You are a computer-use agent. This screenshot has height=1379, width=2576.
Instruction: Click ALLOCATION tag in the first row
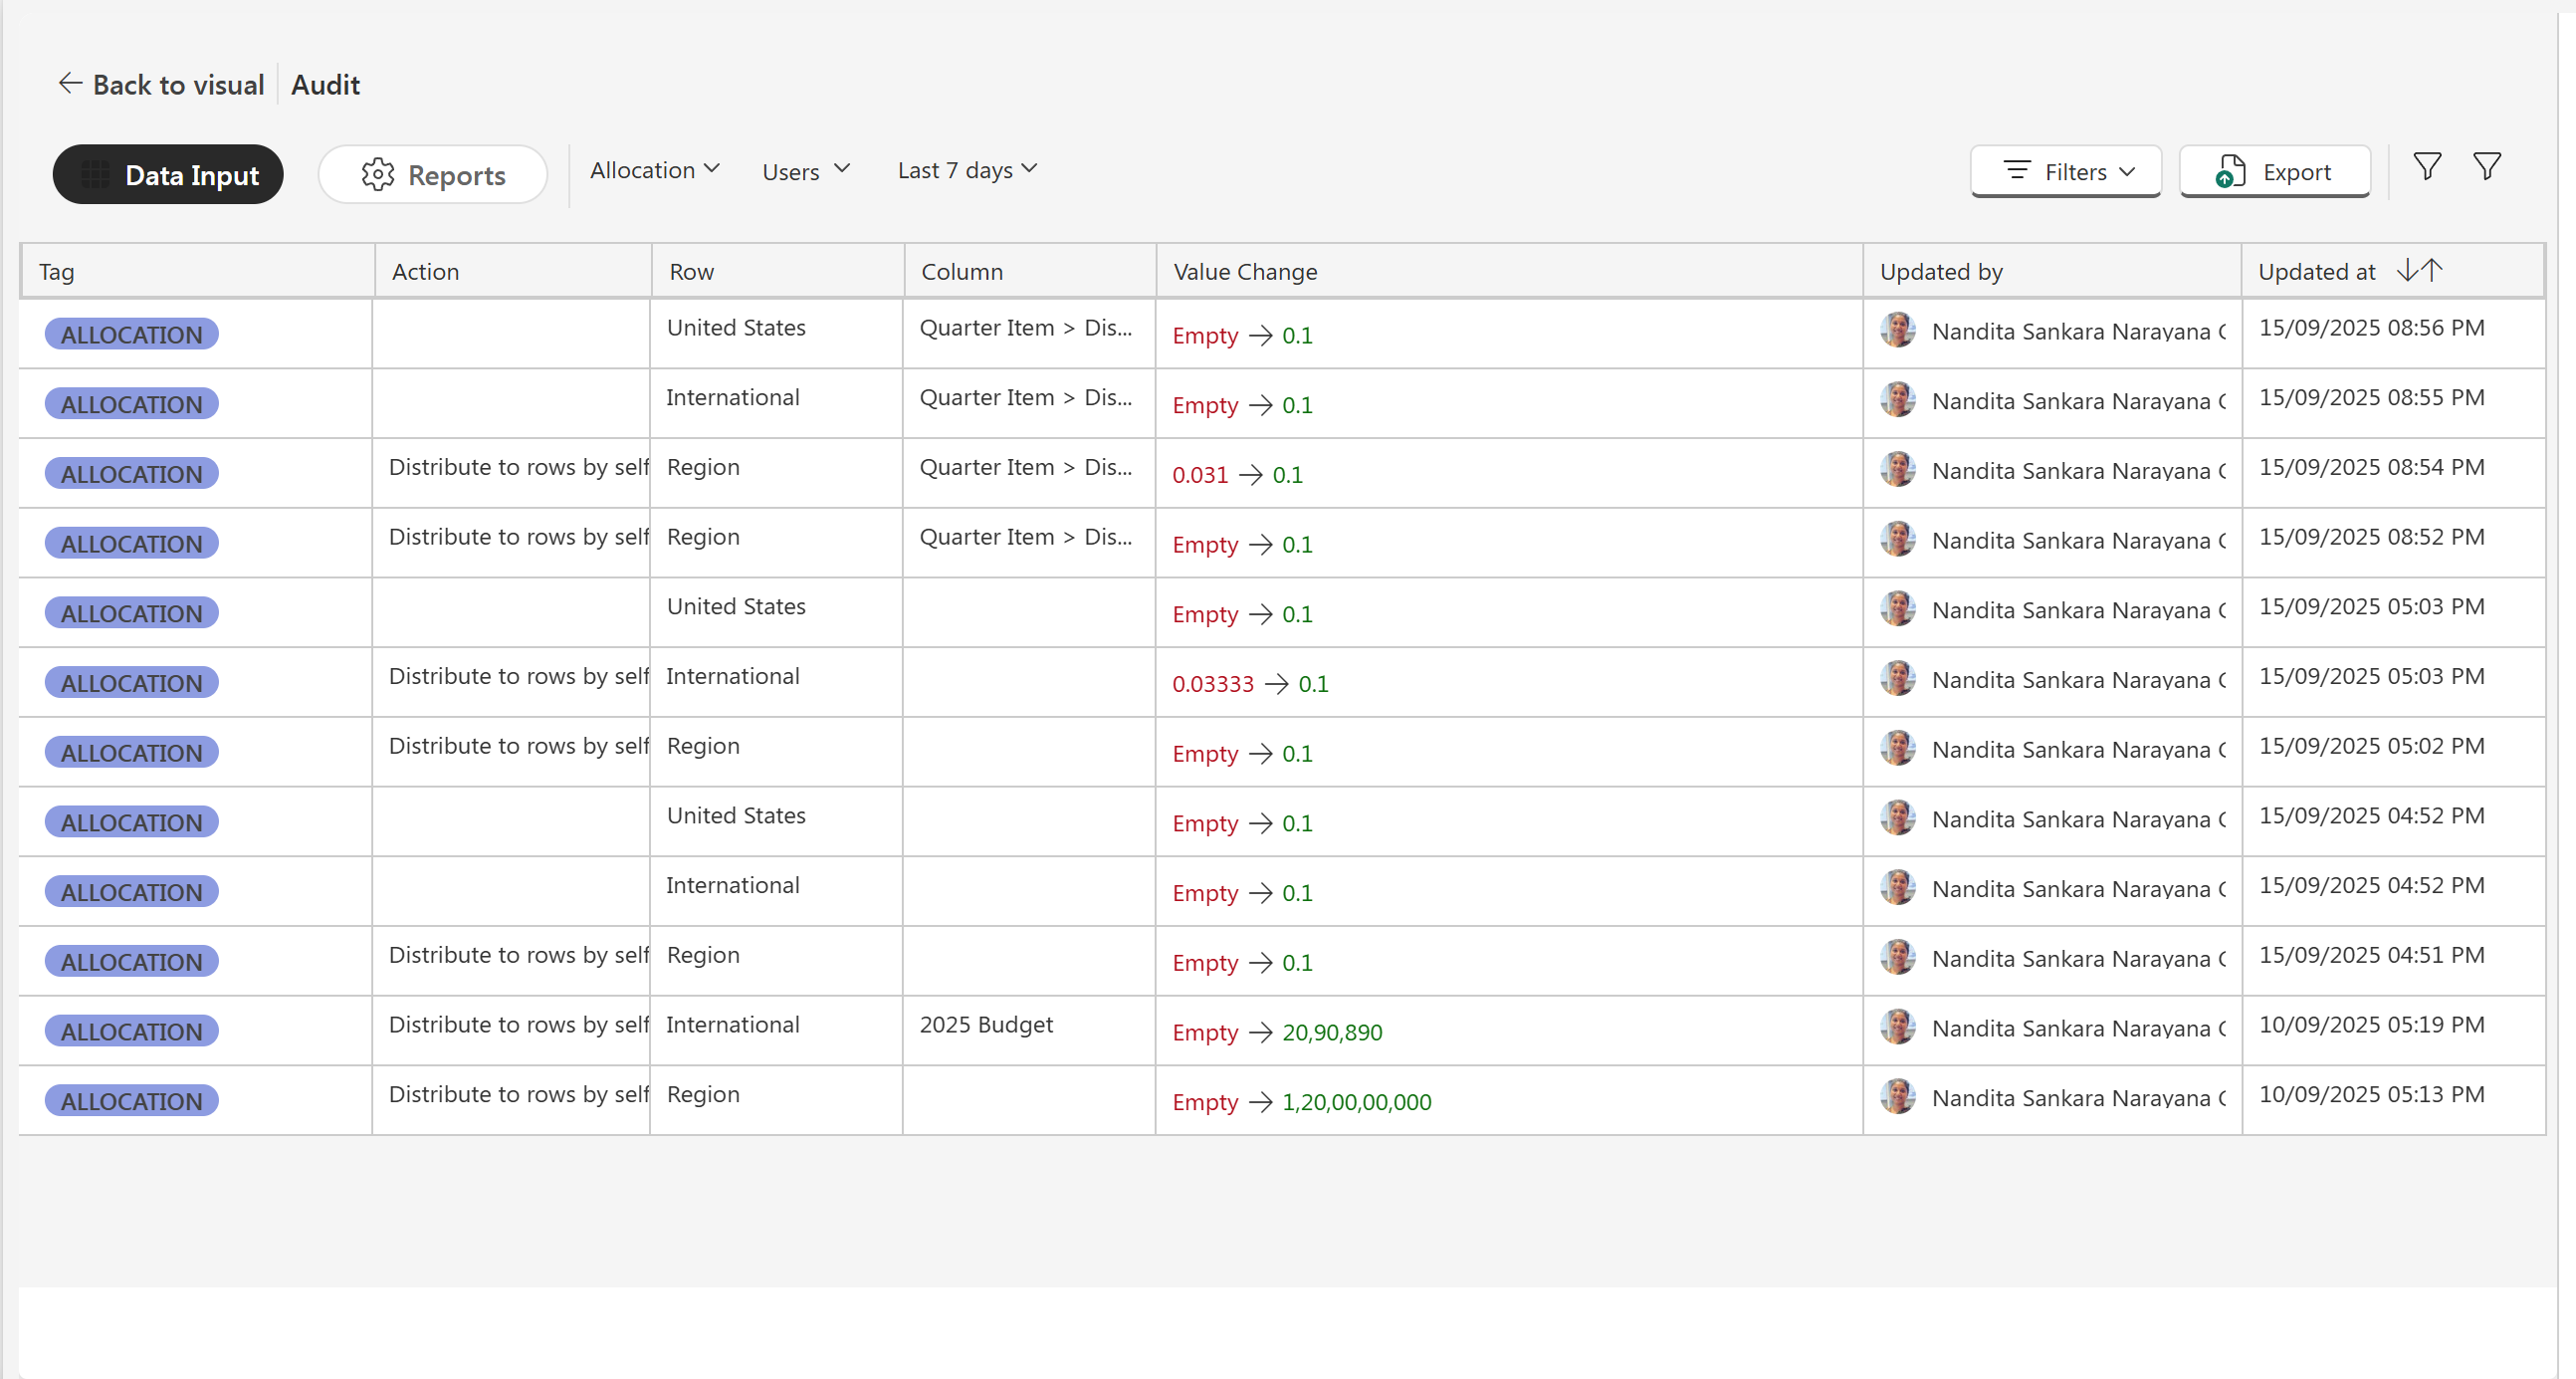(131, 334)
